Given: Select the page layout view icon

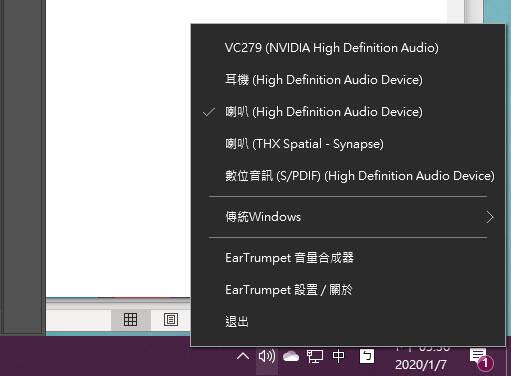Looking at the screenshot, I should (x=171, y=319).
